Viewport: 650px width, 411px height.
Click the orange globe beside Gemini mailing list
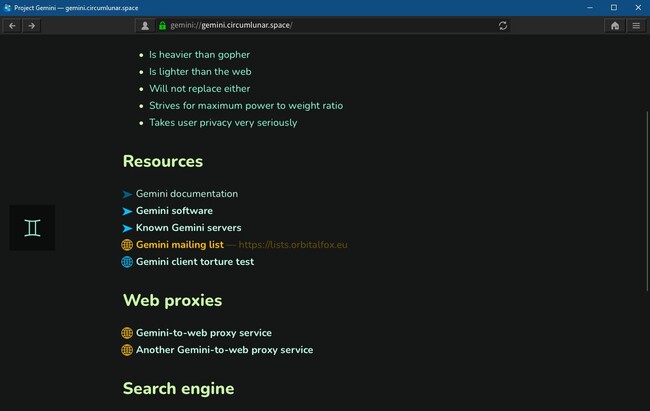click(127, 245)
